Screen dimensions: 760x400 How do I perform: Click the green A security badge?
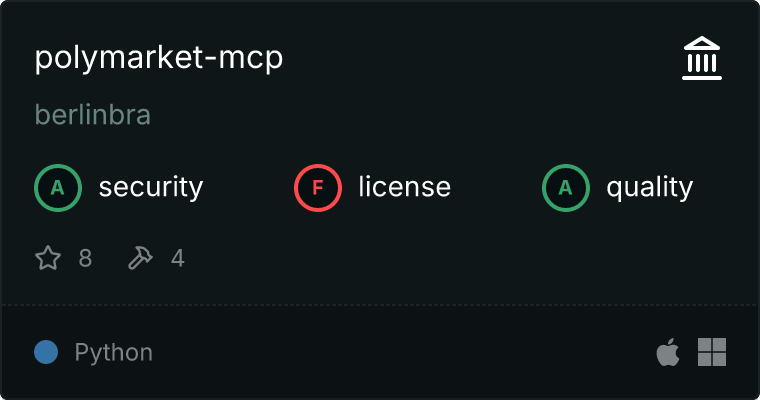point(58,188)
